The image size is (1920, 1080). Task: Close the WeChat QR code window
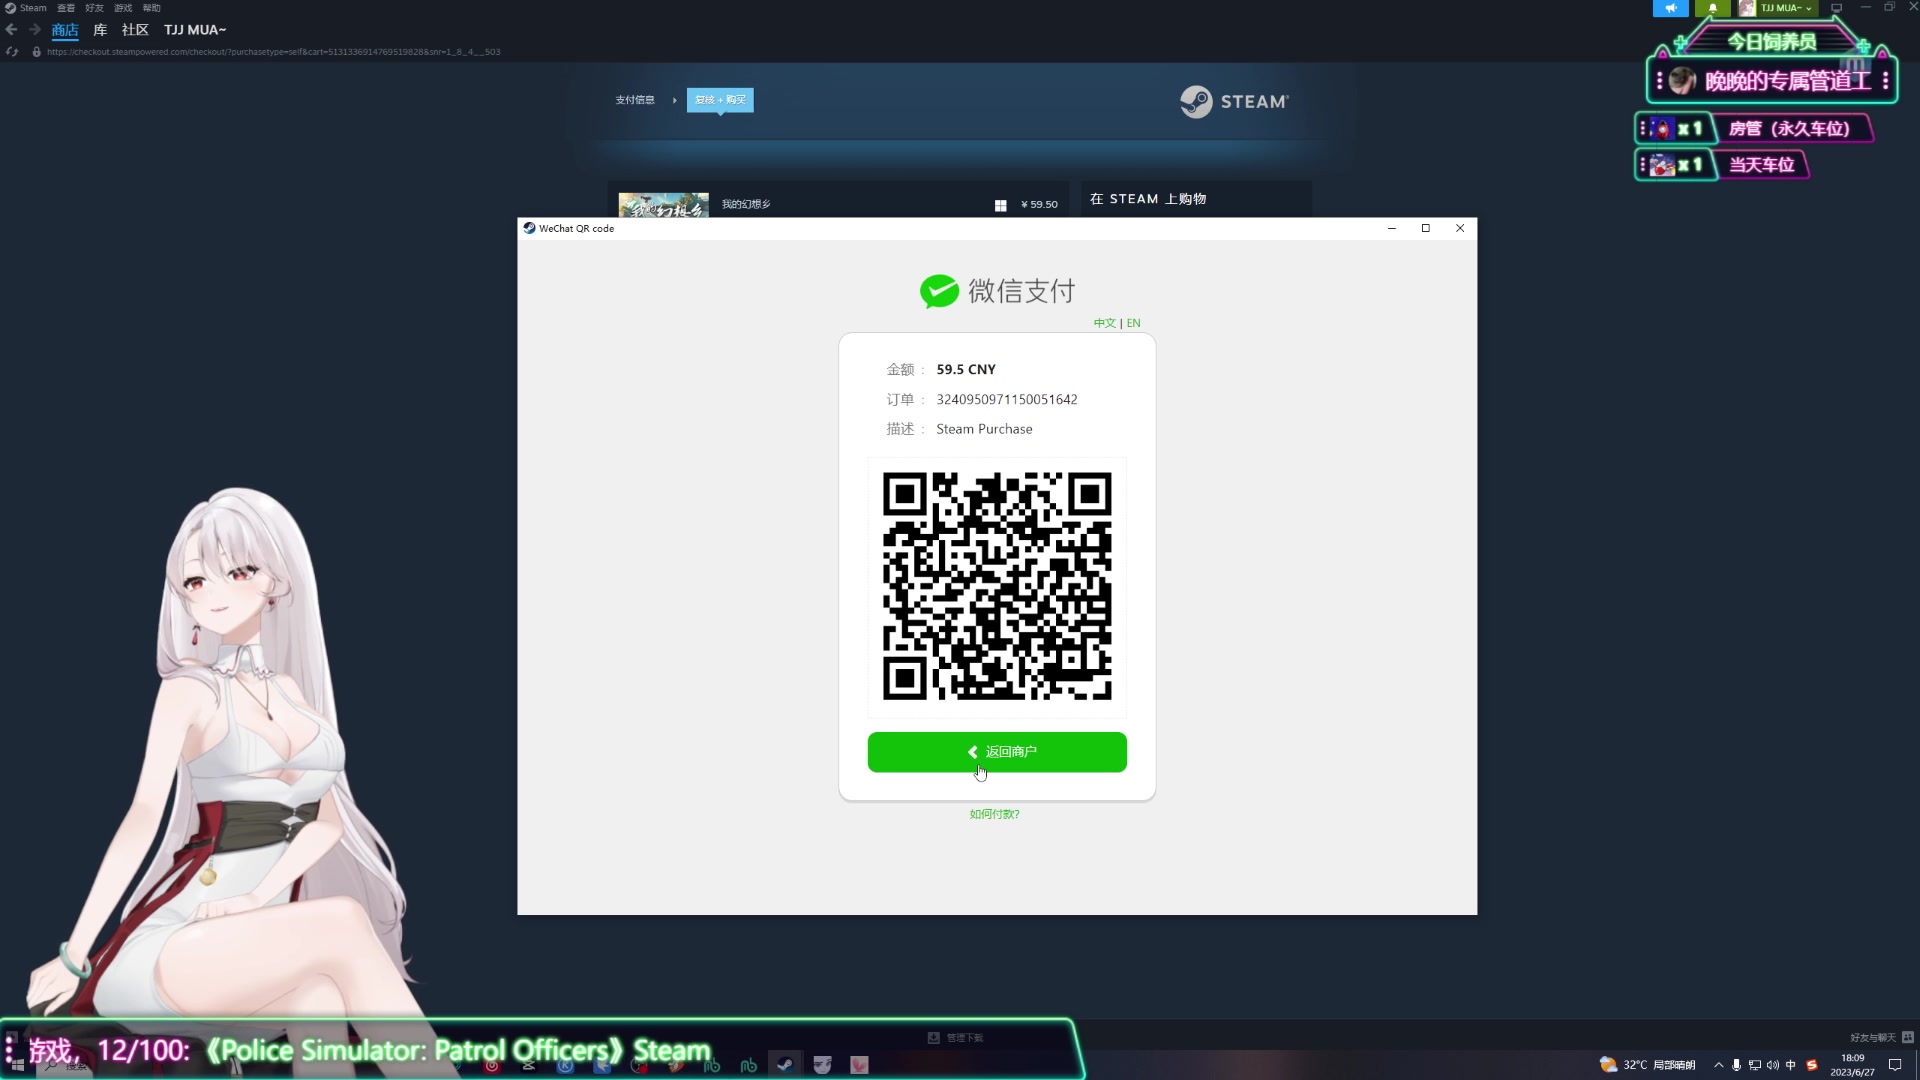click(1460, 228)
